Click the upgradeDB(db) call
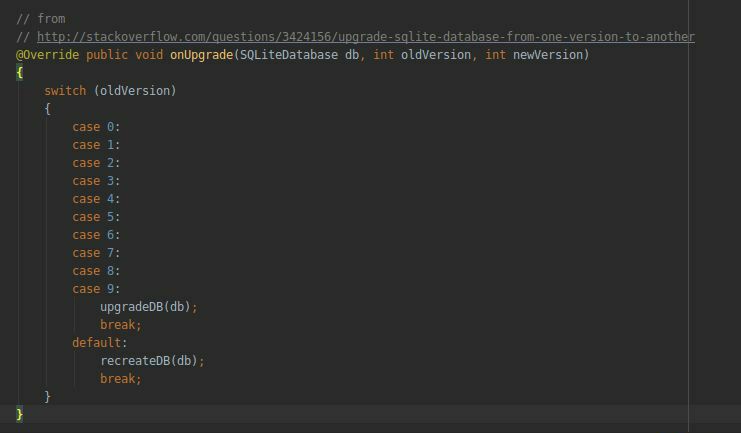Viewport: 741px width, 433px height. (148, 307)
